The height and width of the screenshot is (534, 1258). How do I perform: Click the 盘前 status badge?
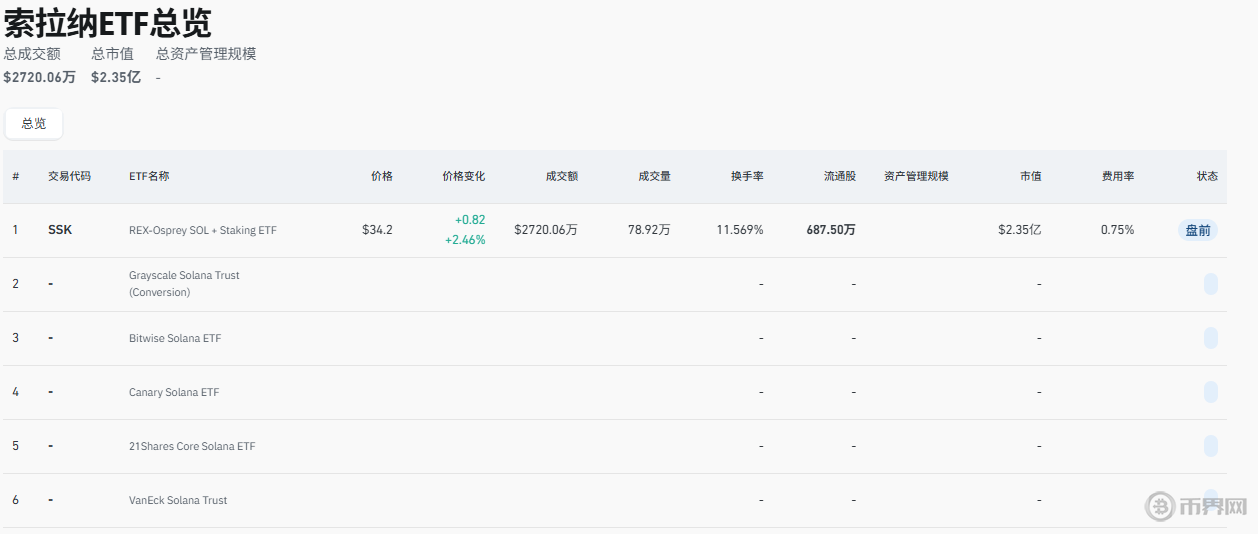click(x=1197, y=230)
